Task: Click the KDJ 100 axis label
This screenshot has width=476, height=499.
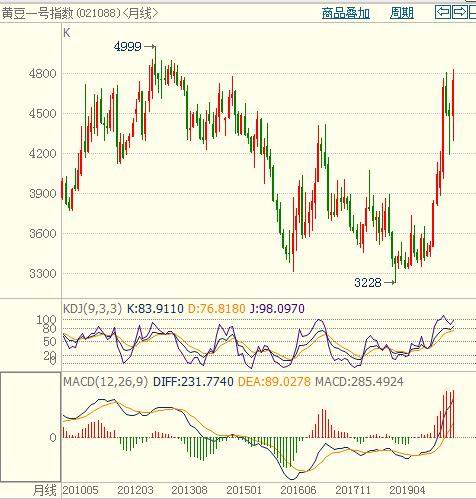Action: pyautogui.click(x=46, y=320)
